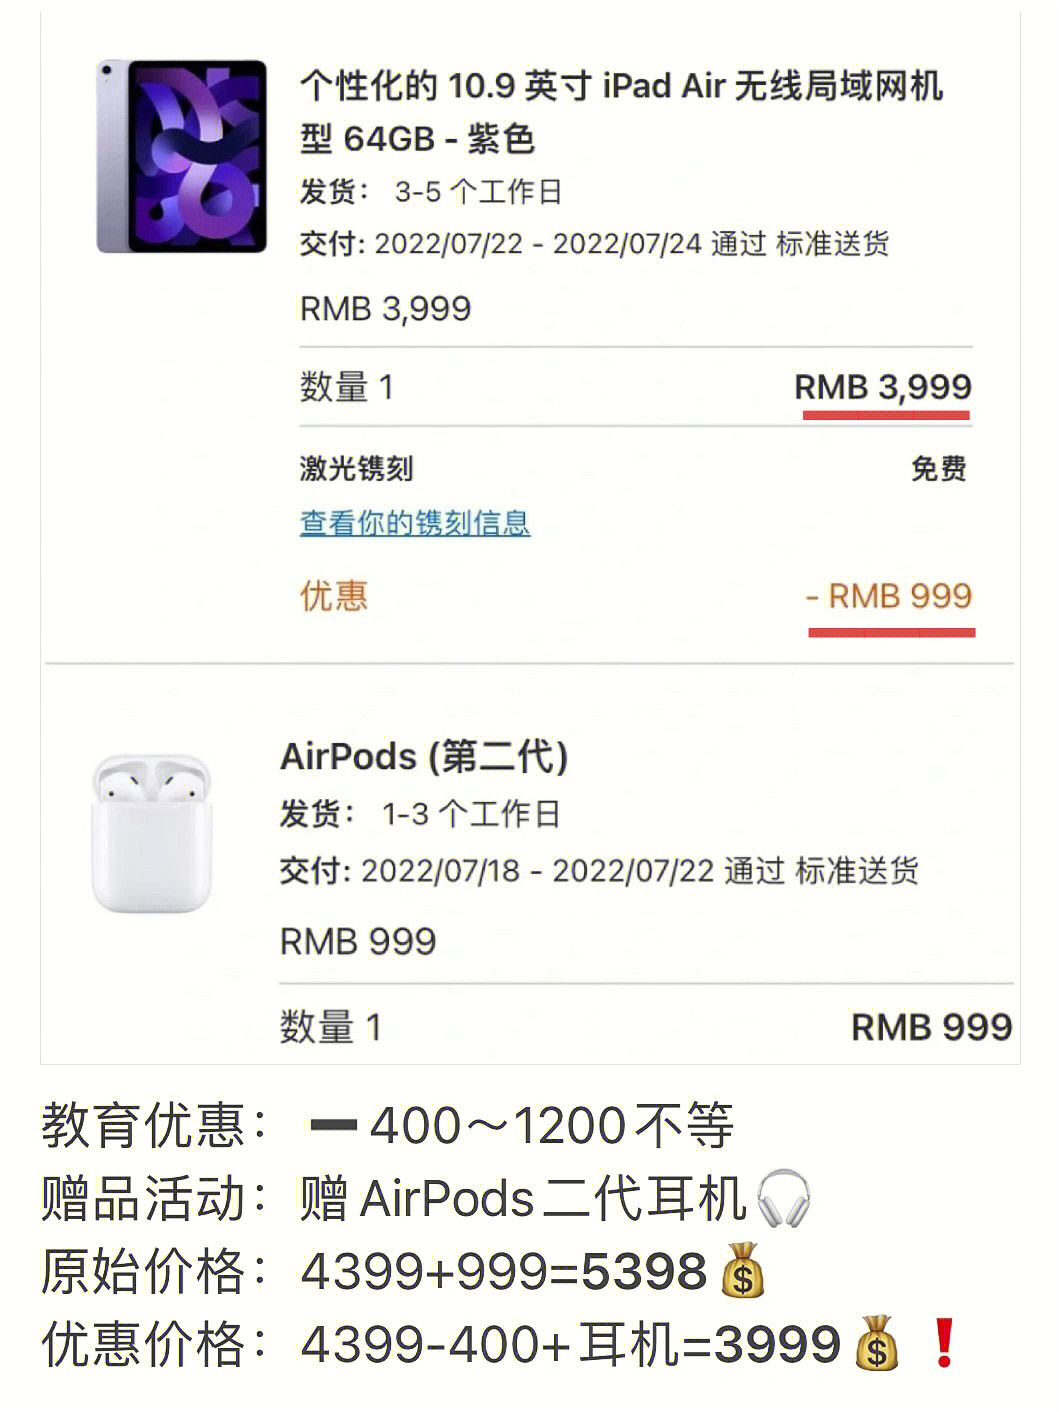Screen dimensions: 1059x1412
Task: Click the iPad delivery date 2022/07/22 - 2022/07/24
Action: [537, 244]
